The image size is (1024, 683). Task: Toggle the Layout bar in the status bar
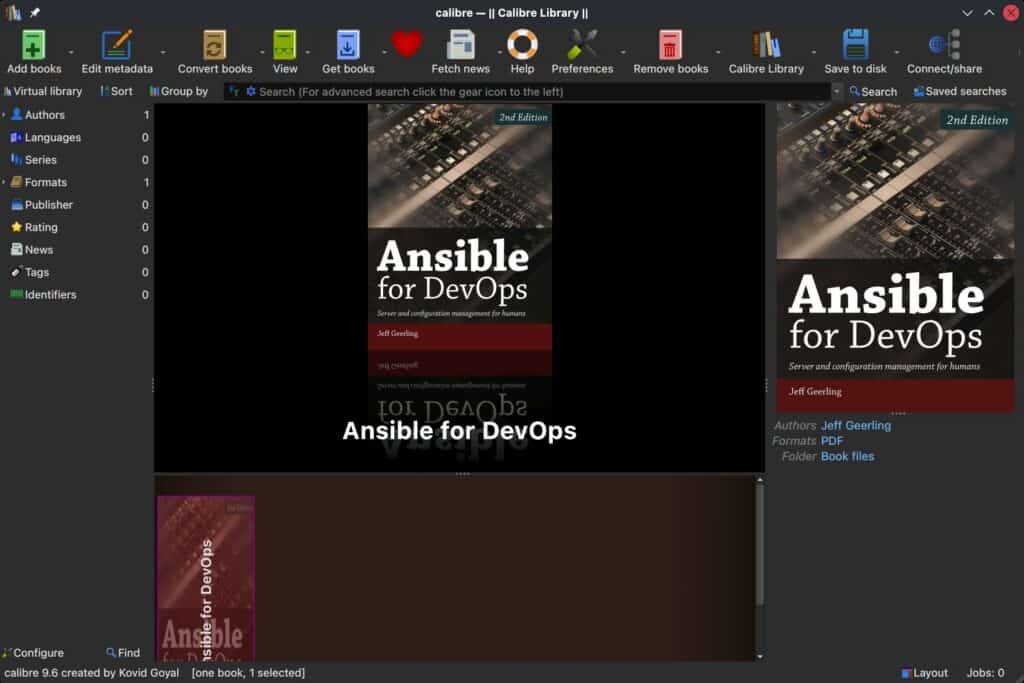pyautogui.click(x=925, y=672)
